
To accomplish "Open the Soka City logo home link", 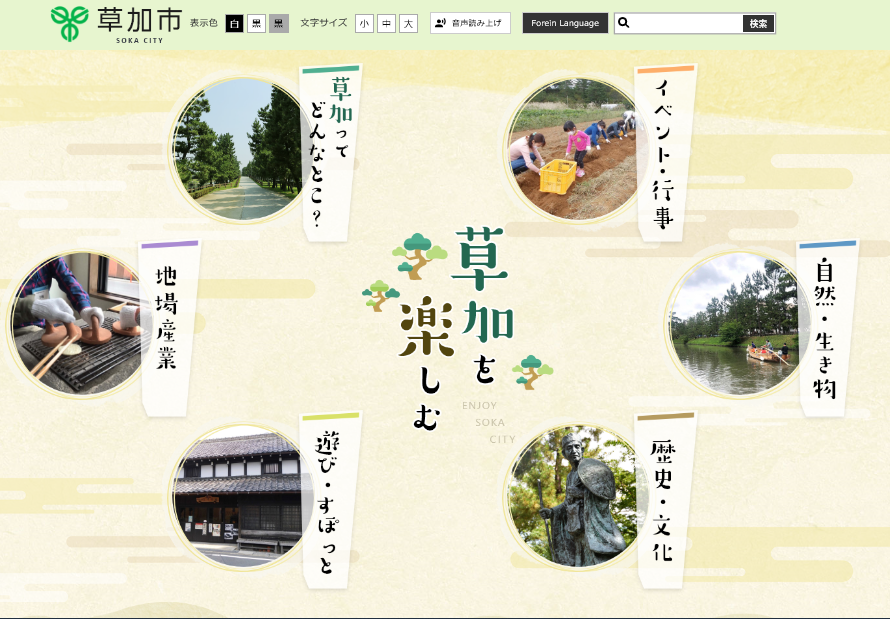I will tap(116, 24).
